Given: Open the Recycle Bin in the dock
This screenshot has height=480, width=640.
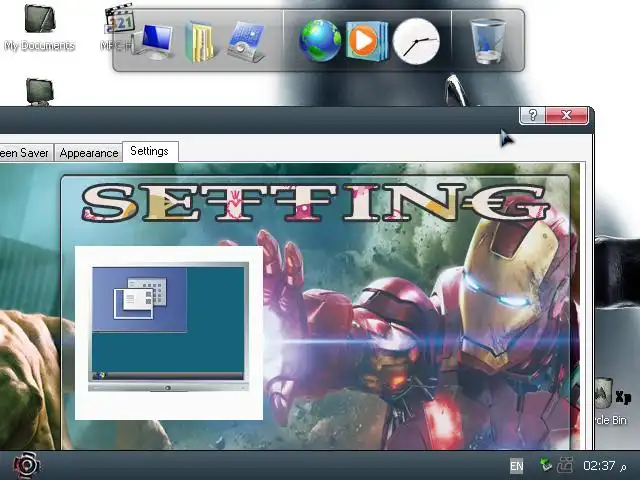Looking at the screenshot, I should coord(488,41).
